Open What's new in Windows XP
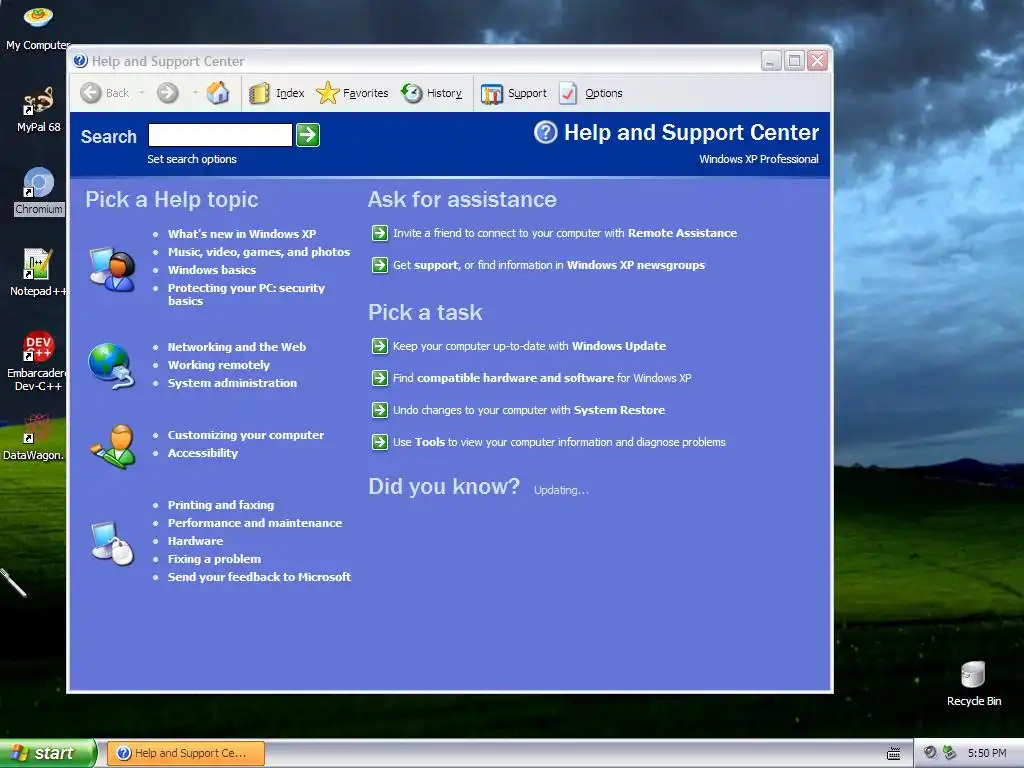1024x768 pixels. click(x=242, y=234)
